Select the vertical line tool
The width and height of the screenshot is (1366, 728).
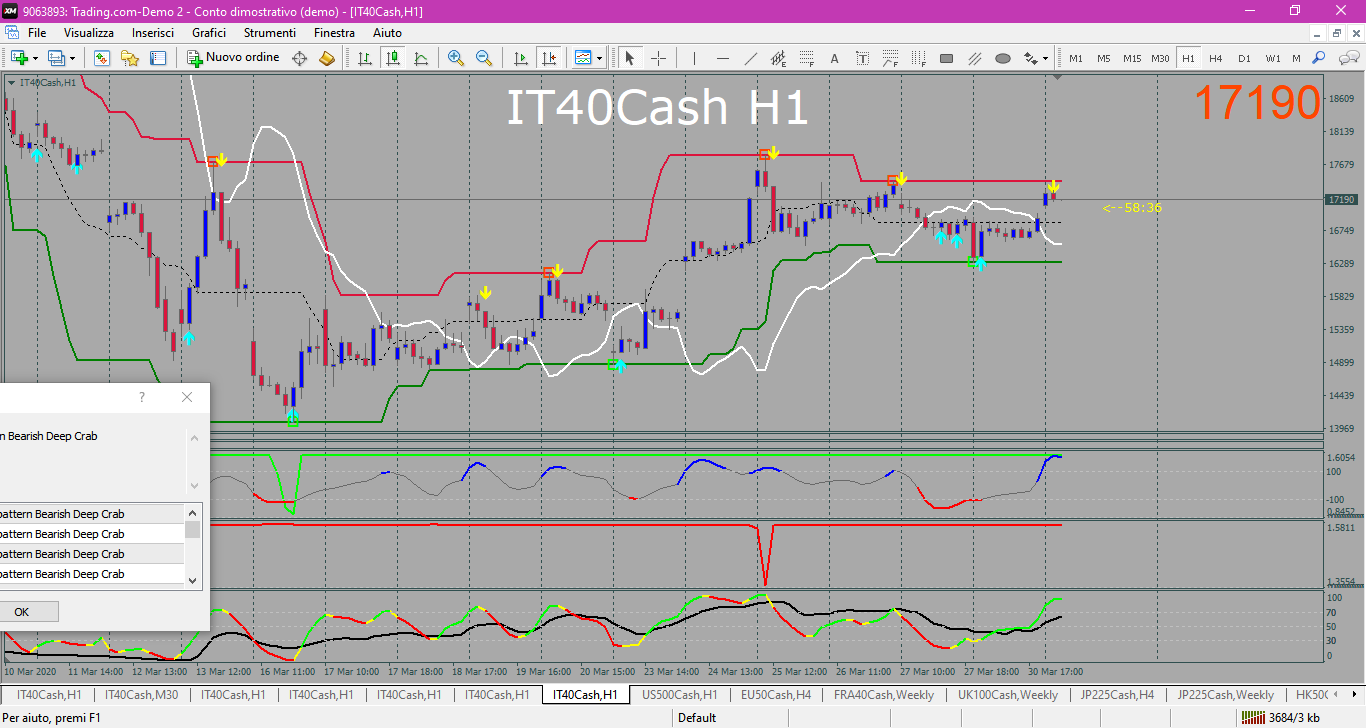point(694,58)
